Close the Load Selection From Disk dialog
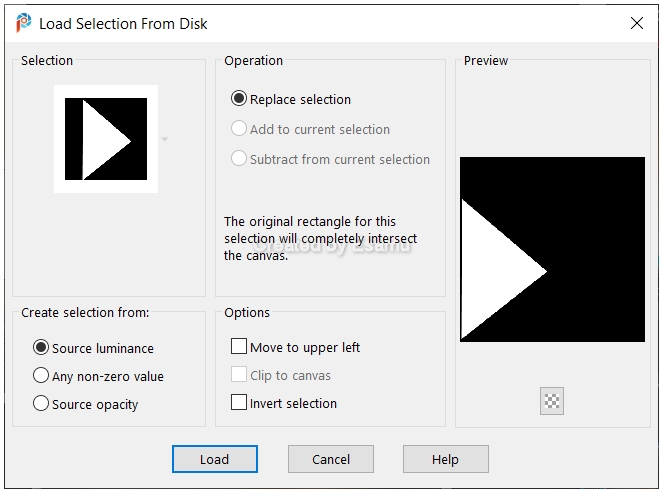 tap(637, 23)
